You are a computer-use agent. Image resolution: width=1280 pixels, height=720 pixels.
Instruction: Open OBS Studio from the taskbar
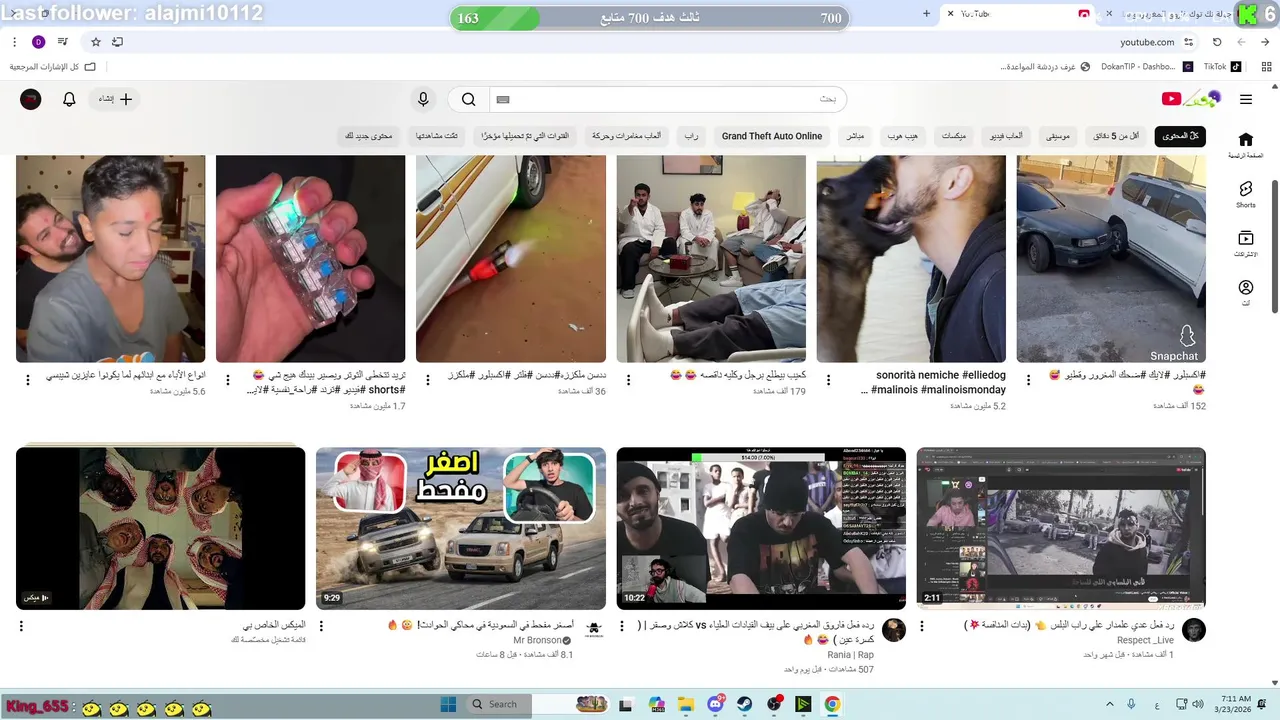click(774, 704)
